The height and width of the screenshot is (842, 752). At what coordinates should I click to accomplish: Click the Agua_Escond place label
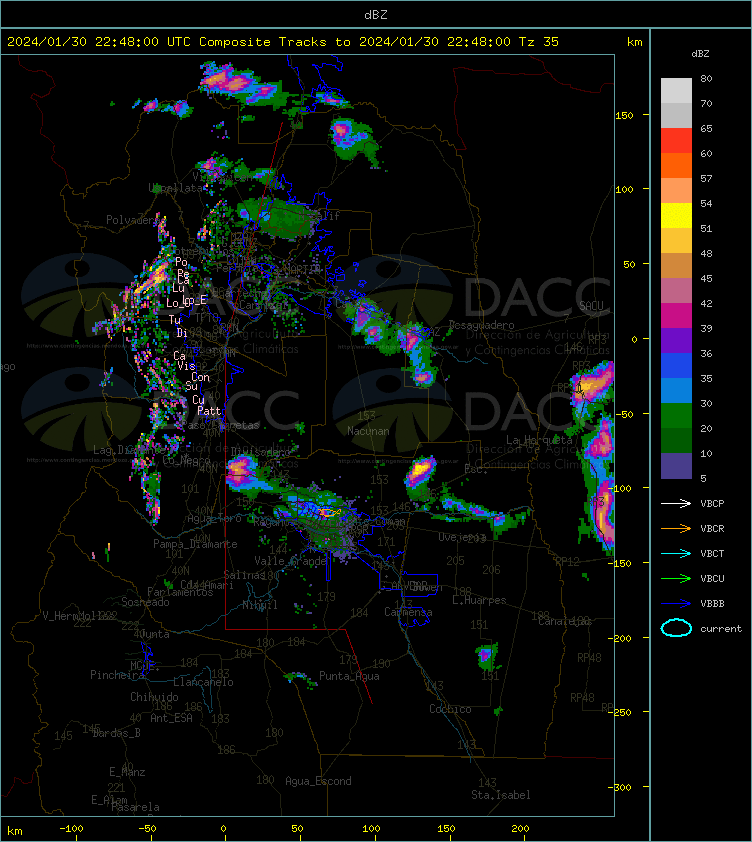click(318, 781)
